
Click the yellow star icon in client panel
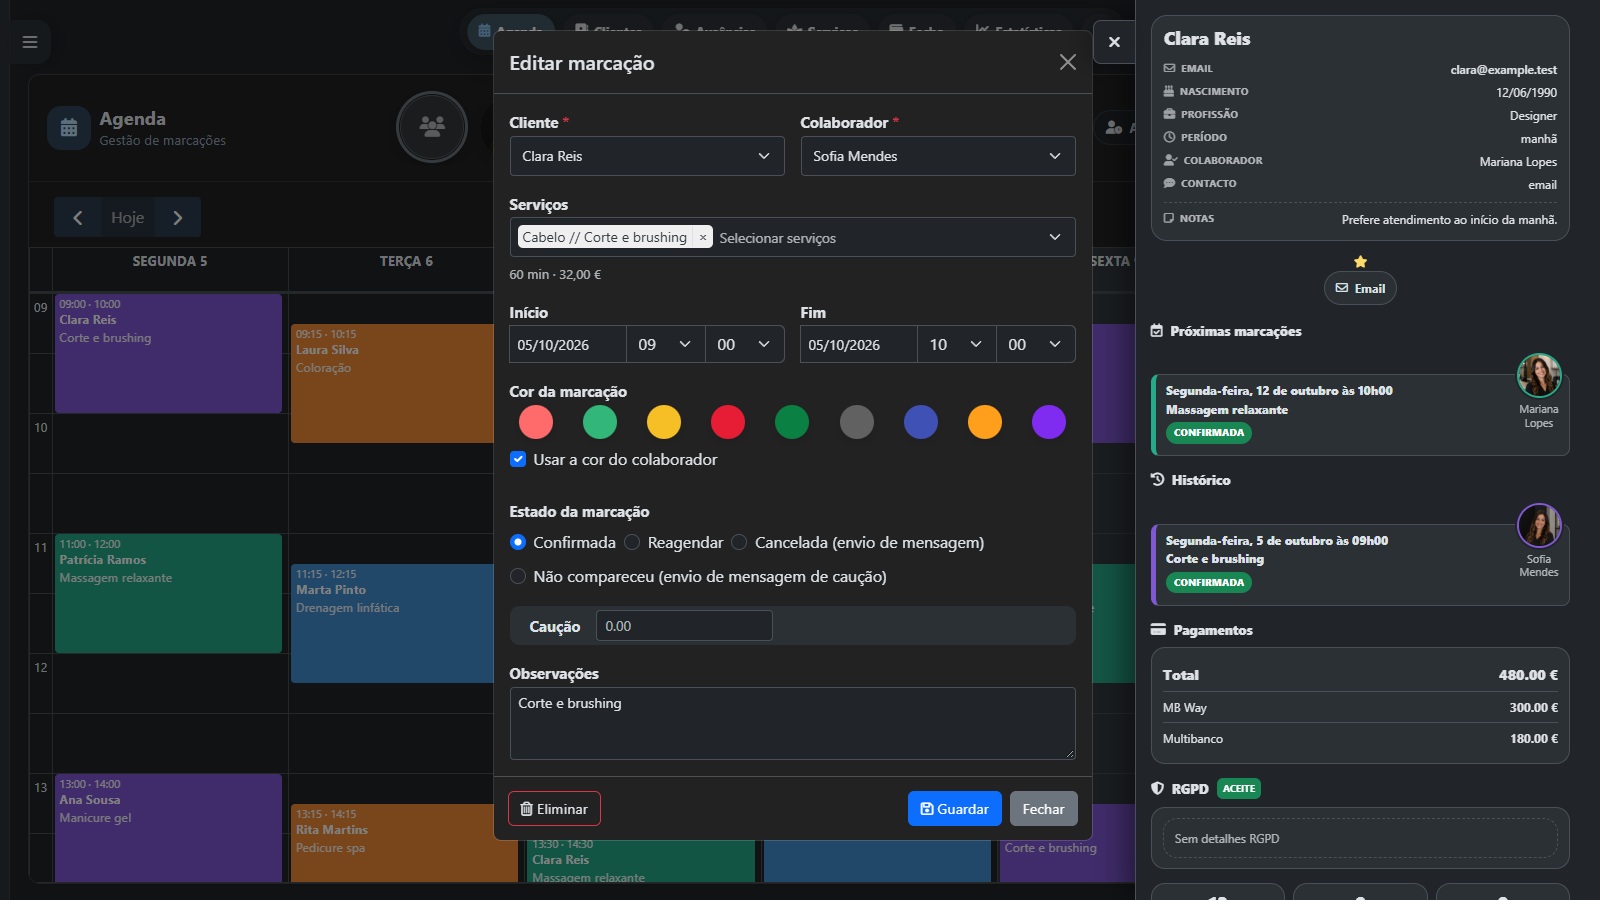point(1360,261)
